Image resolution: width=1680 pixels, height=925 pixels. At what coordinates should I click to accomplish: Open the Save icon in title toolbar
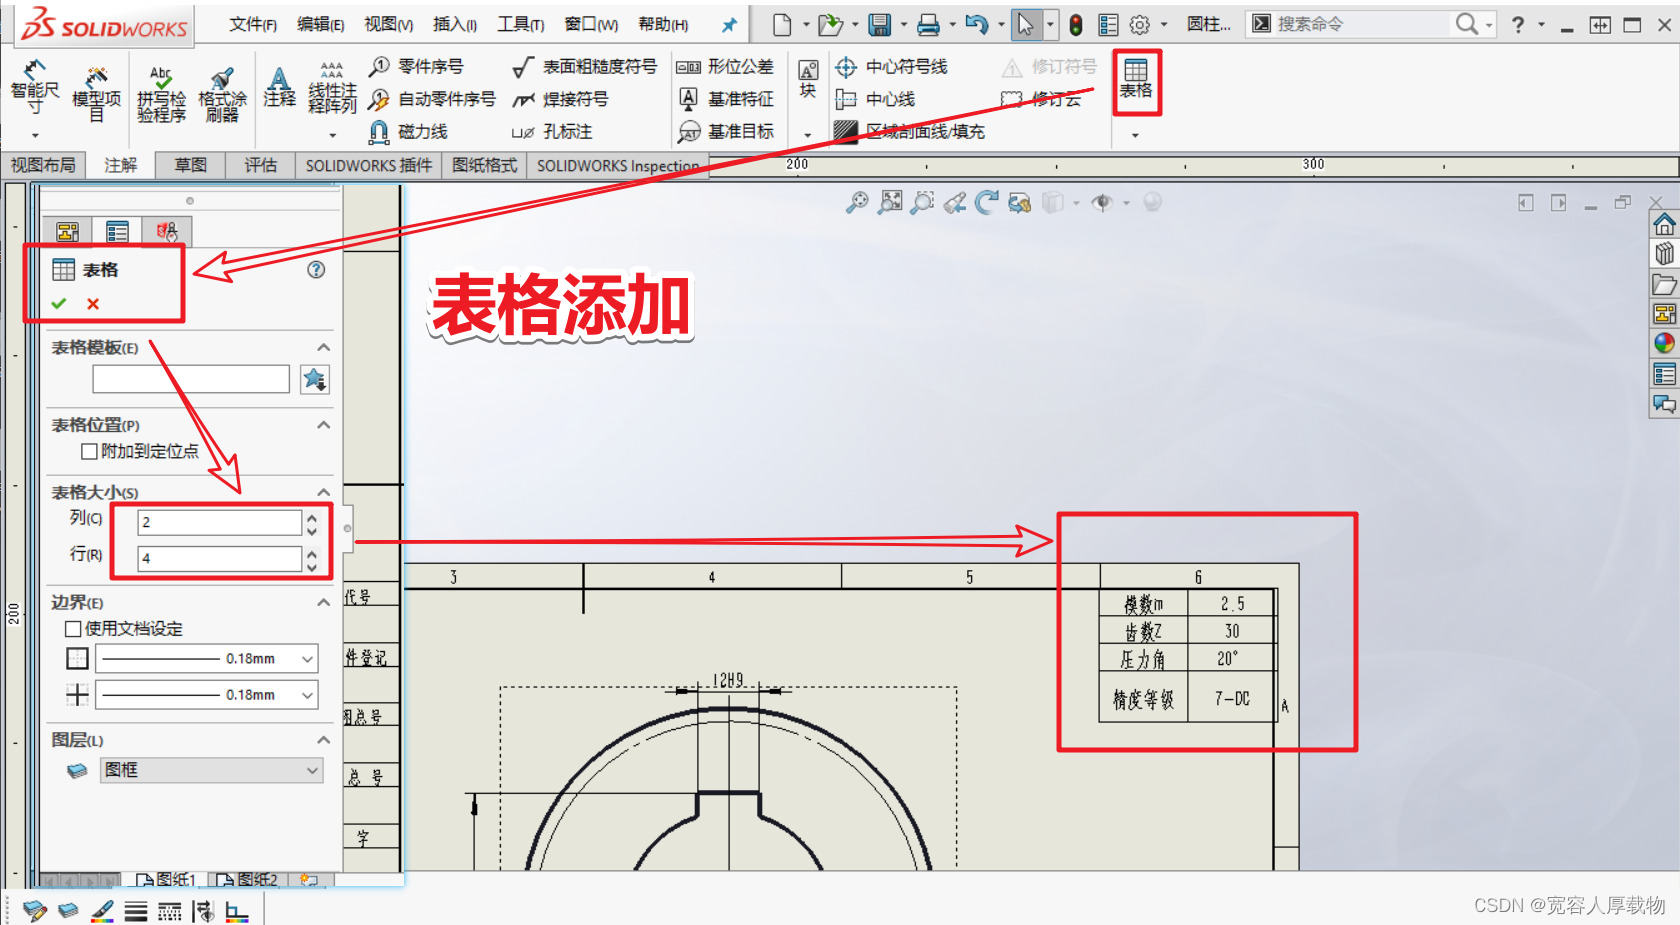point(879,24)
